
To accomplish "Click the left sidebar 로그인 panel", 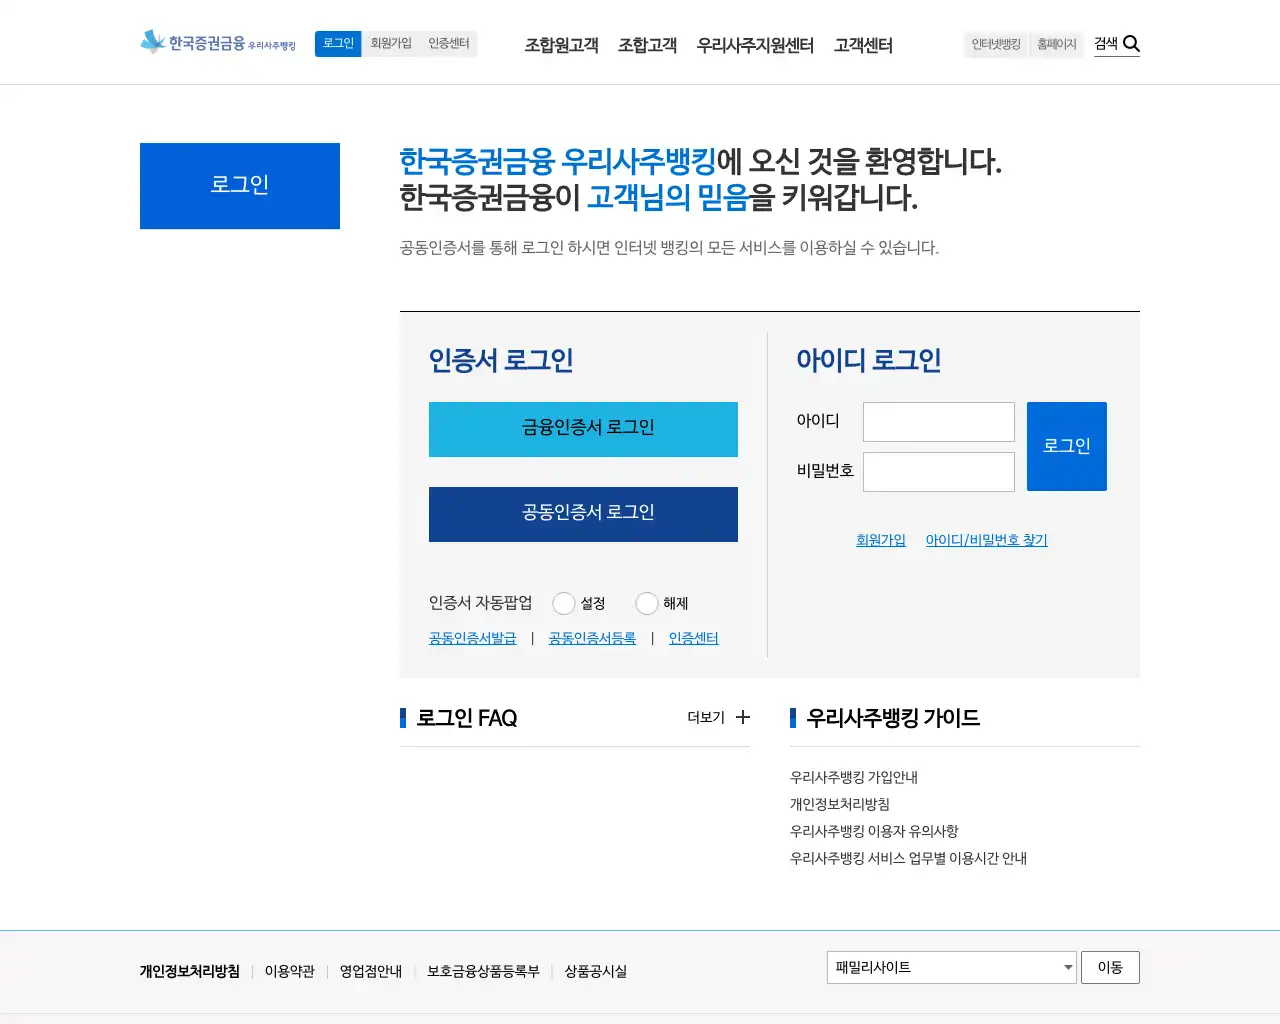I will click(240, 186).
